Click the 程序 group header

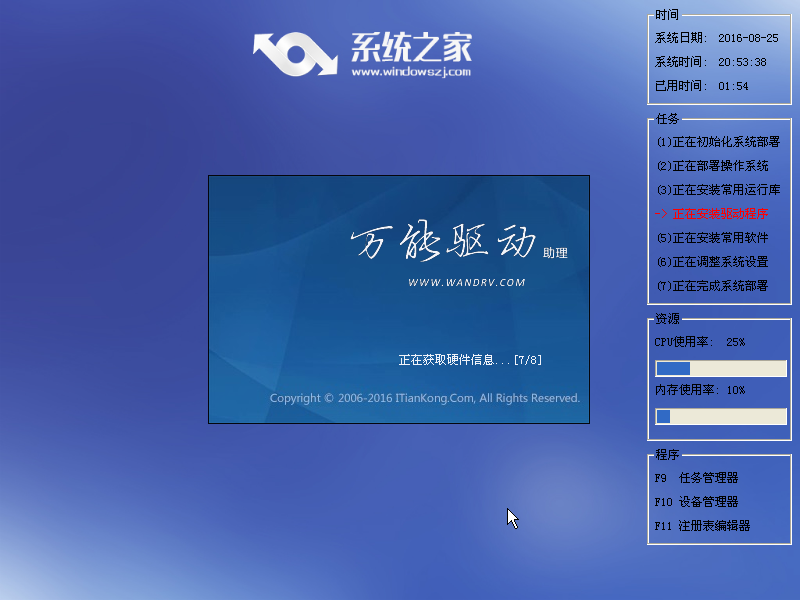(667, 455)
